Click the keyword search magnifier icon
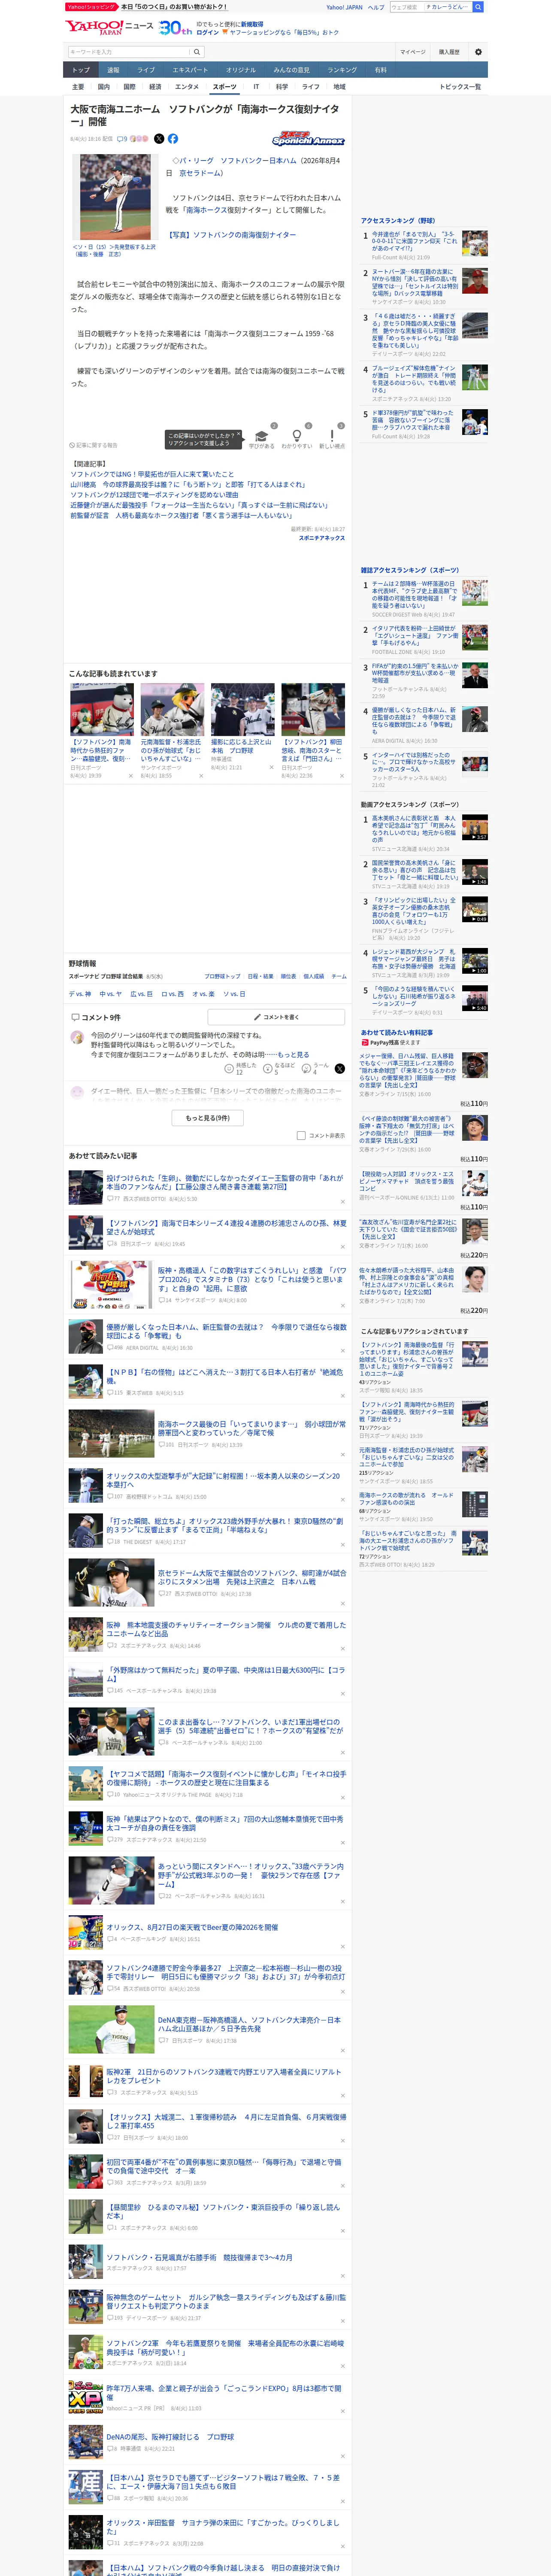 click(197, 52)
